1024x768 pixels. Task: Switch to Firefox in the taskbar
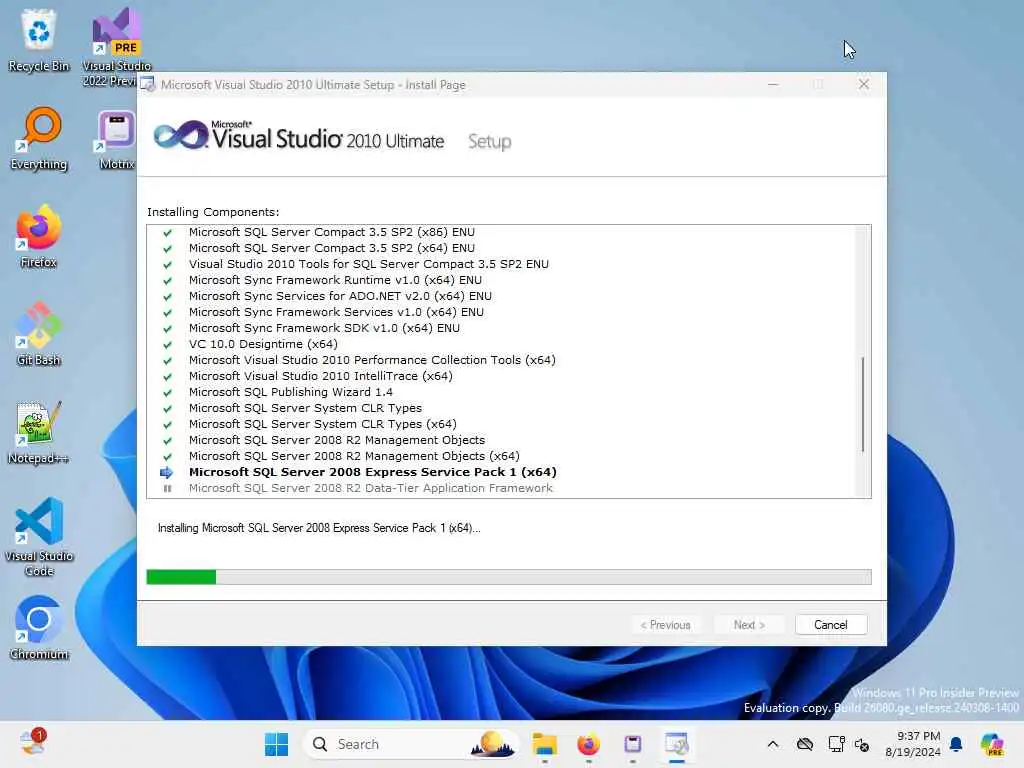coord(588,744)
